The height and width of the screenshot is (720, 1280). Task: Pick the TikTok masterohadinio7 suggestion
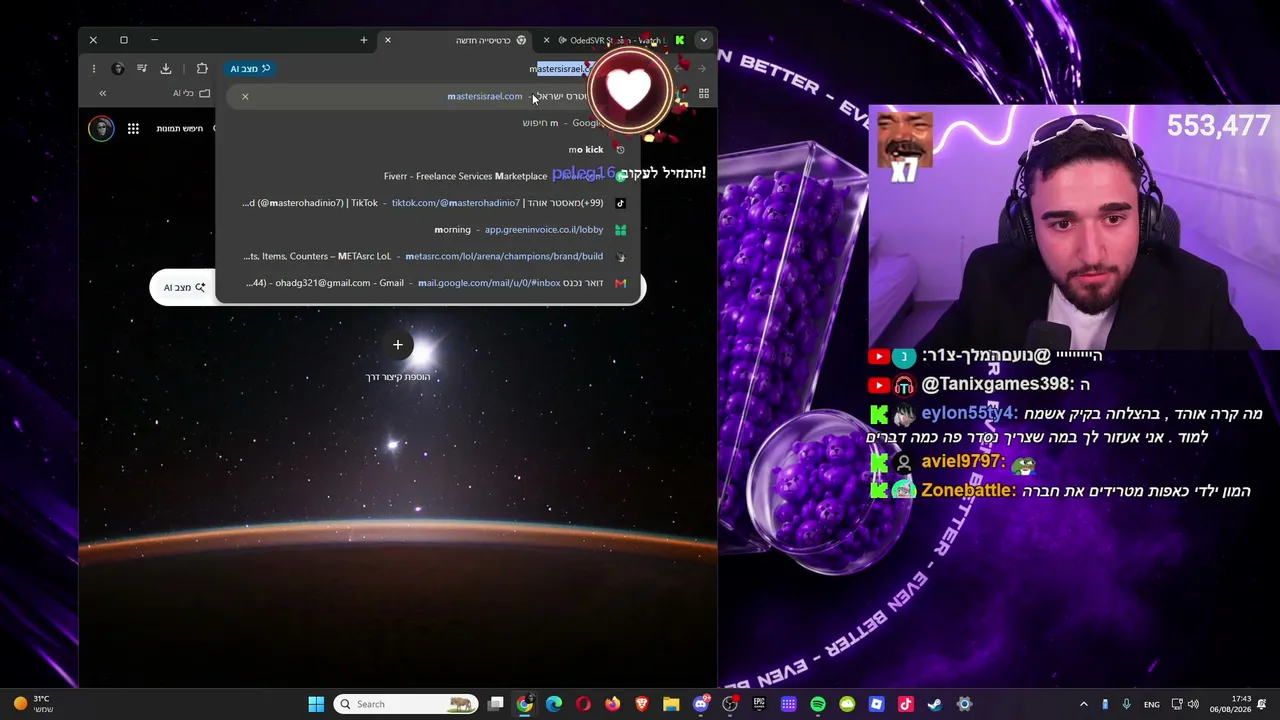click(428, 203)
